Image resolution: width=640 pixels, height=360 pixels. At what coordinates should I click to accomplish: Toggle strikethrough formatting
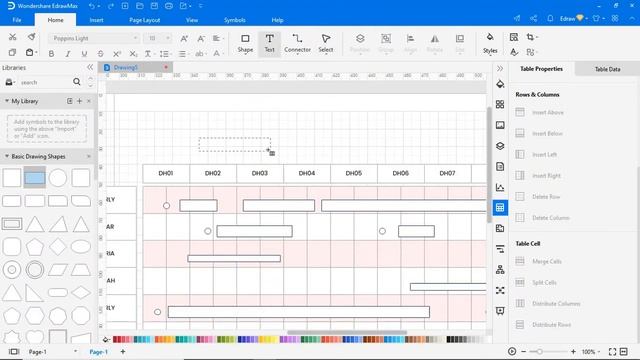coord(100,53)
